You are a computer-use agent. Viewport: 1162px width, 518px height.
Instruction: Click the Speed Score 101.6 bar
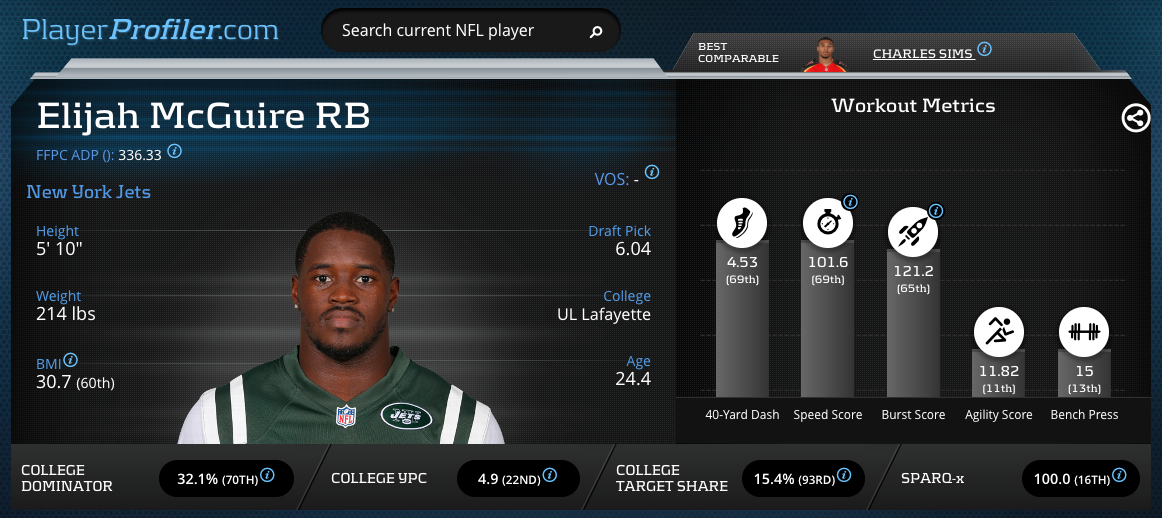point(828,319)
